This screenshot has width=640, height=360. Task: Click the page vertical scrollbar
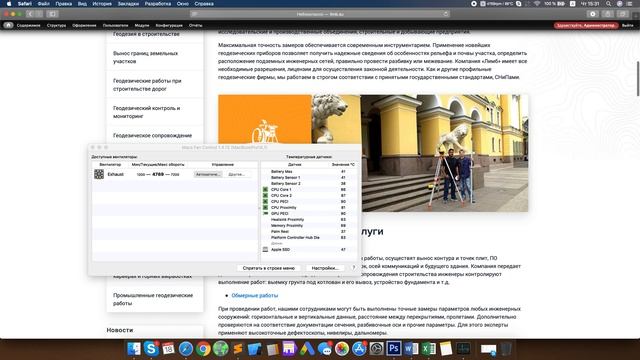[638, 79]
